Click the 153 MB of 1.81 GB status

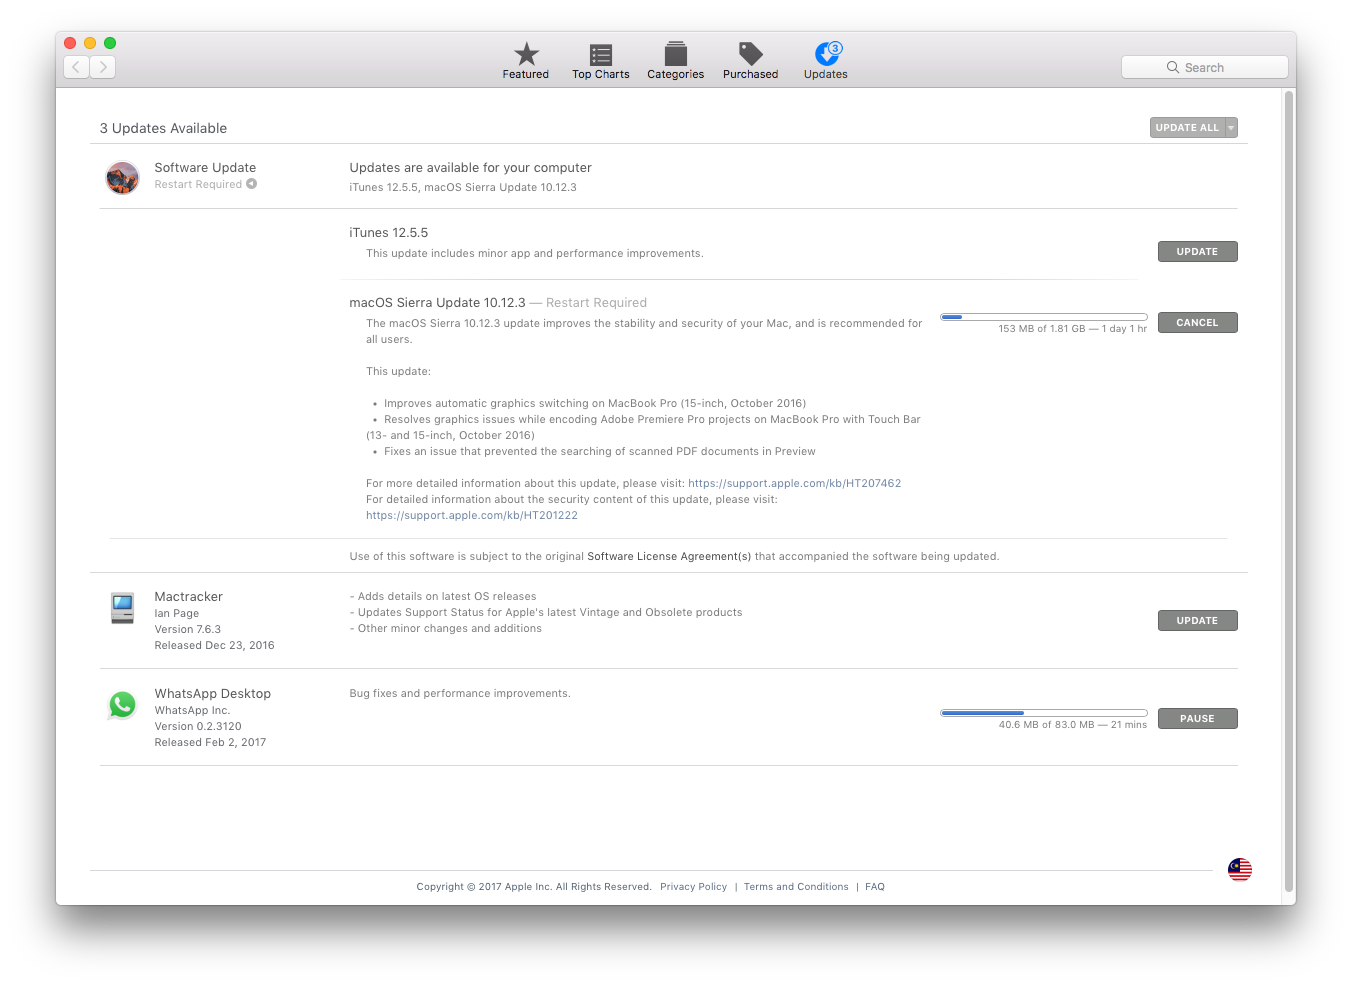tap(1073, 329)
